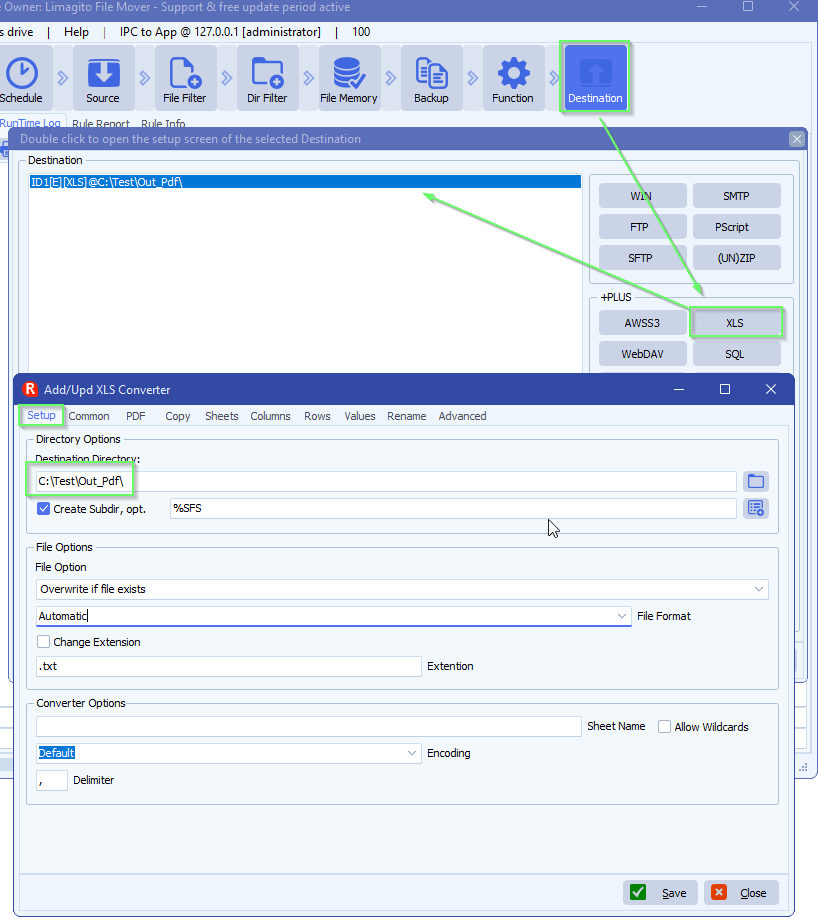Uncheck the Create Subdir option
Image resolution: width=818 pixels, height=922 pixels.
[x=42, y=508]
